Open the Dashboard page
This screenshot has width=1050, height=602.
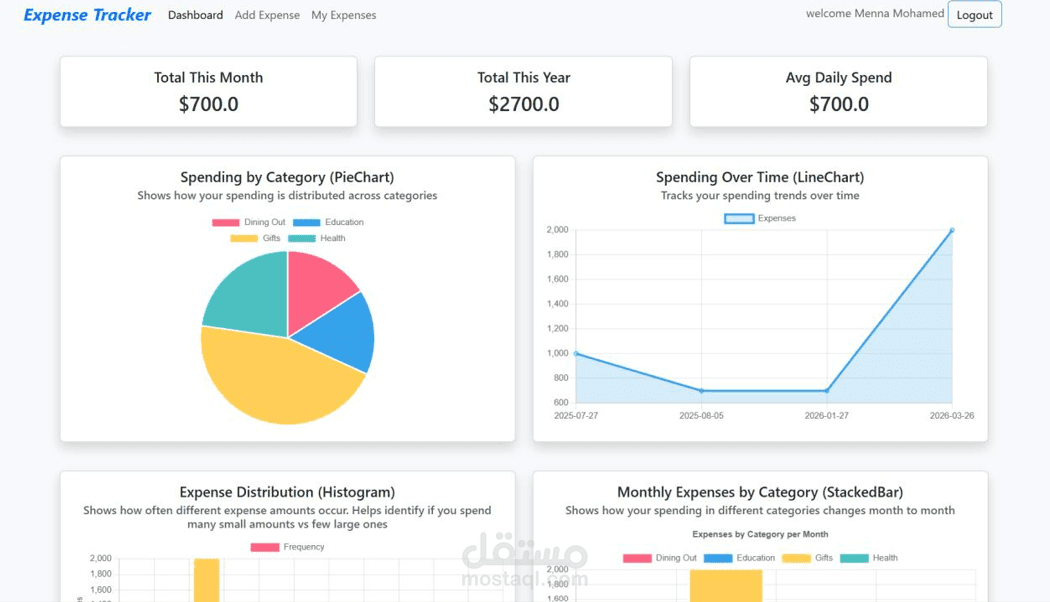[x=195, y=15]
